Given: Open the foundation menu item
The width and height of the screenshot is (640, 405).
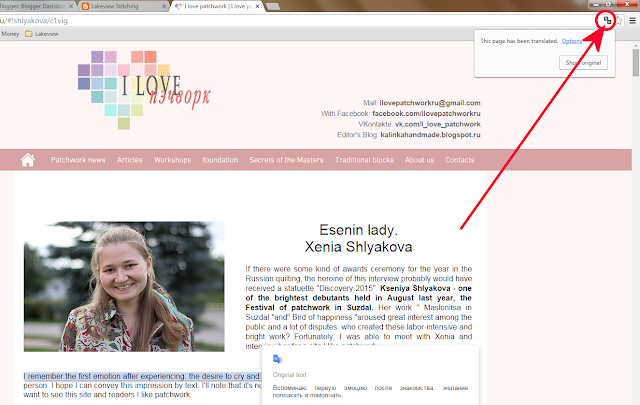Looking at the screenshot, I should click(x=220, y=160).
